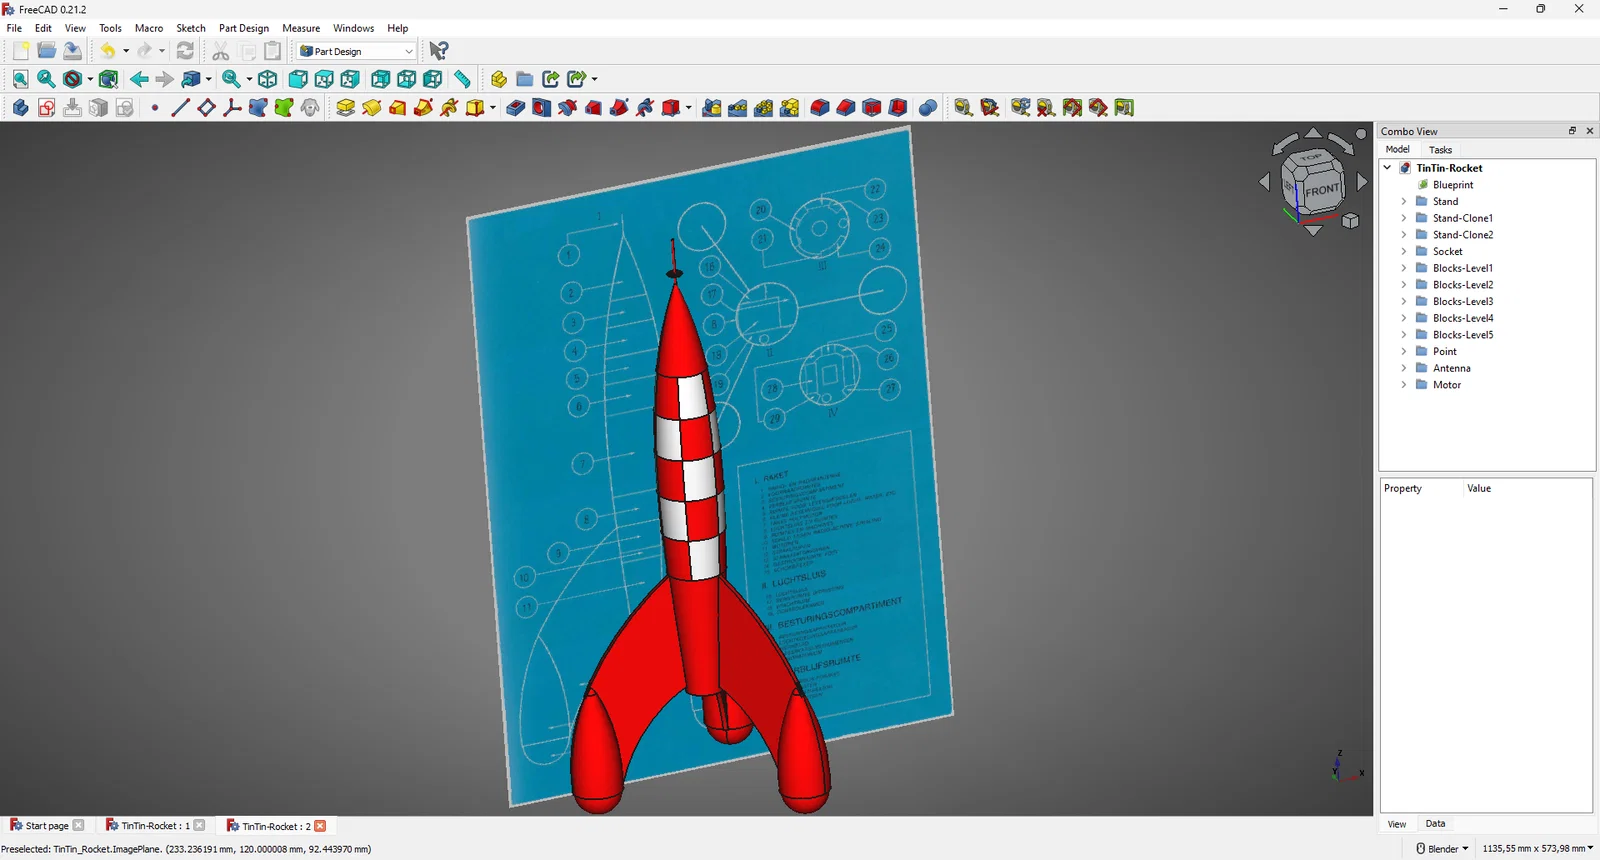The image size is (1600, 860).
Task: Create a local coordinate system
Action: click(233, 108)
